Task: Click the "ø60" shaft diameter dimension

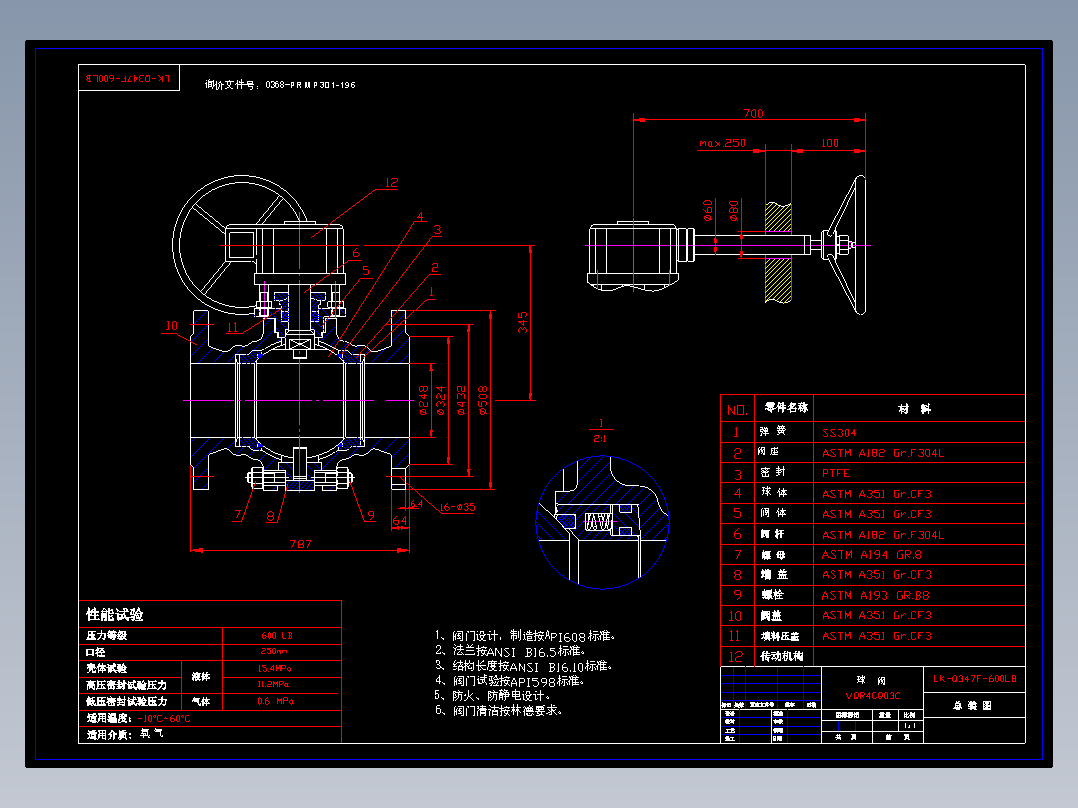Action: (707, 210)
